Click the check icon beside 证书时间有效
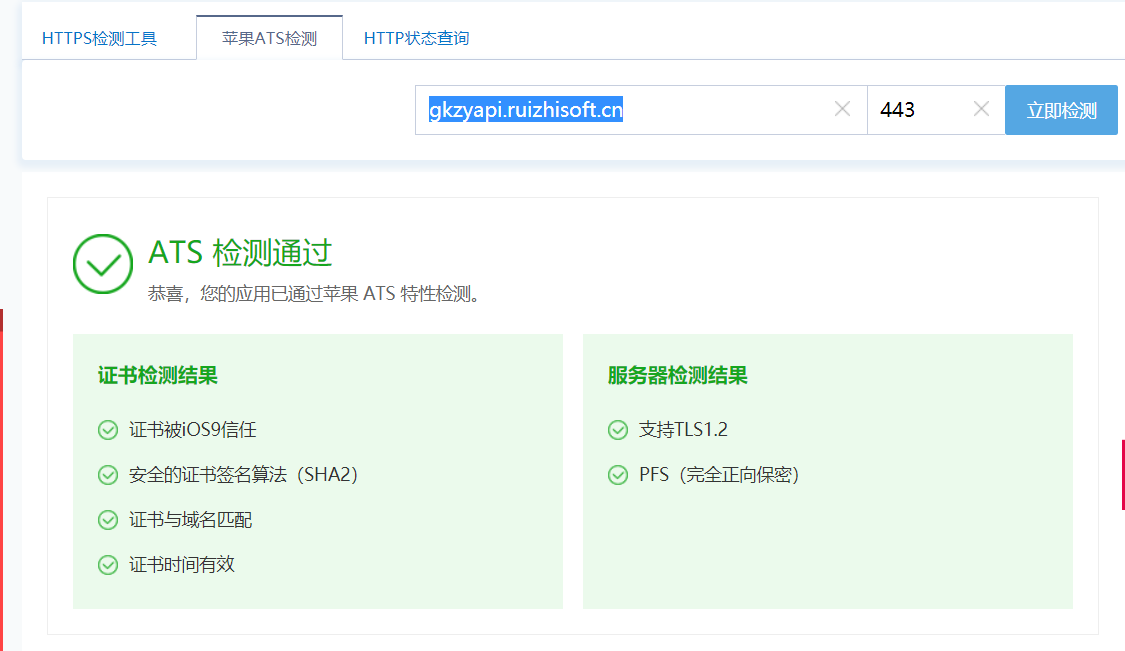The image size is (1125, 651). point(108,565)
